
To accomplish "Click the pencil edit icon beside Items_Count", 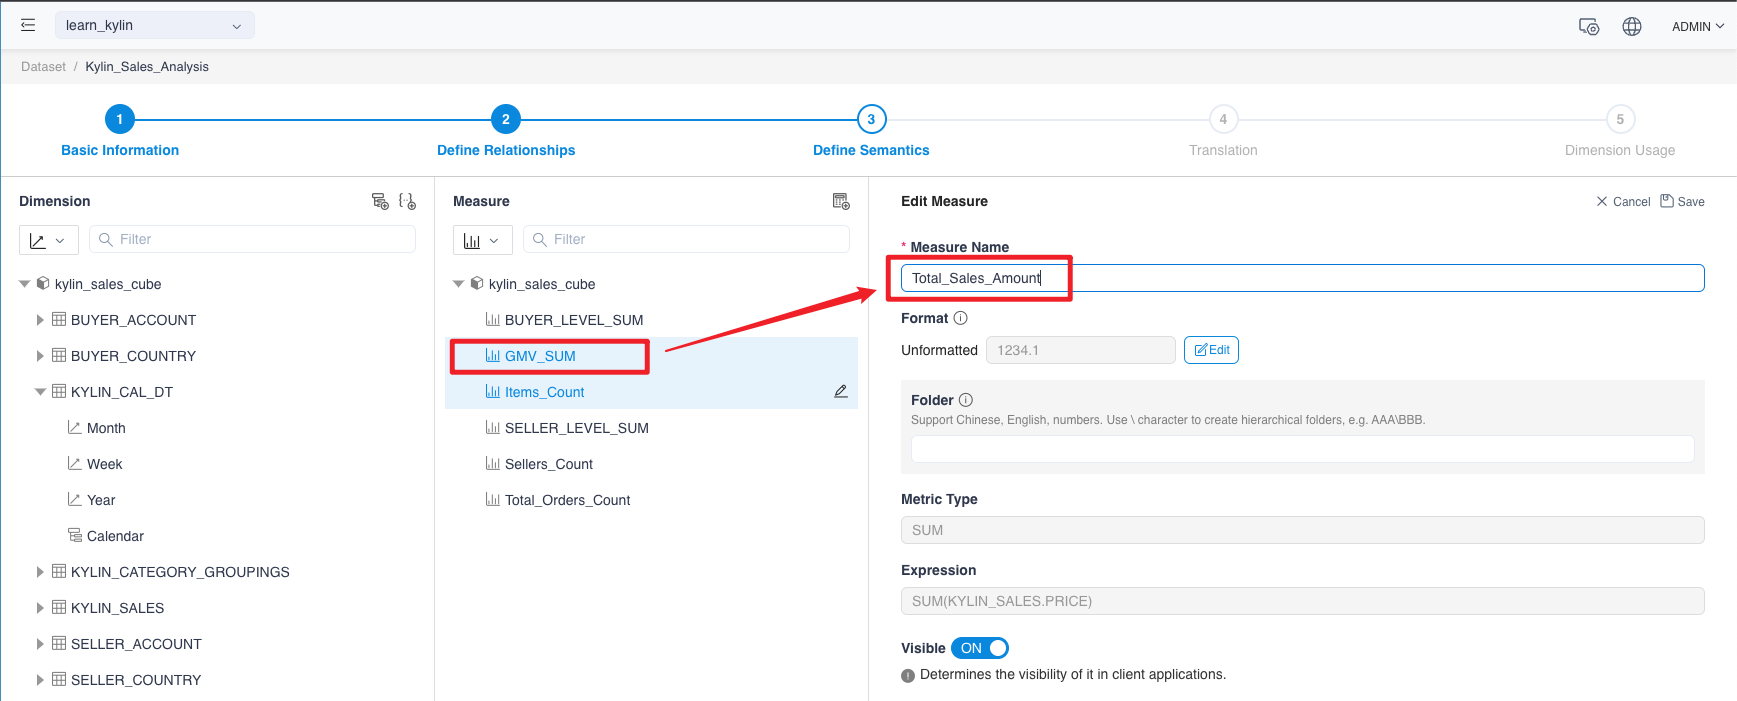I will click(x=841, y=392).
